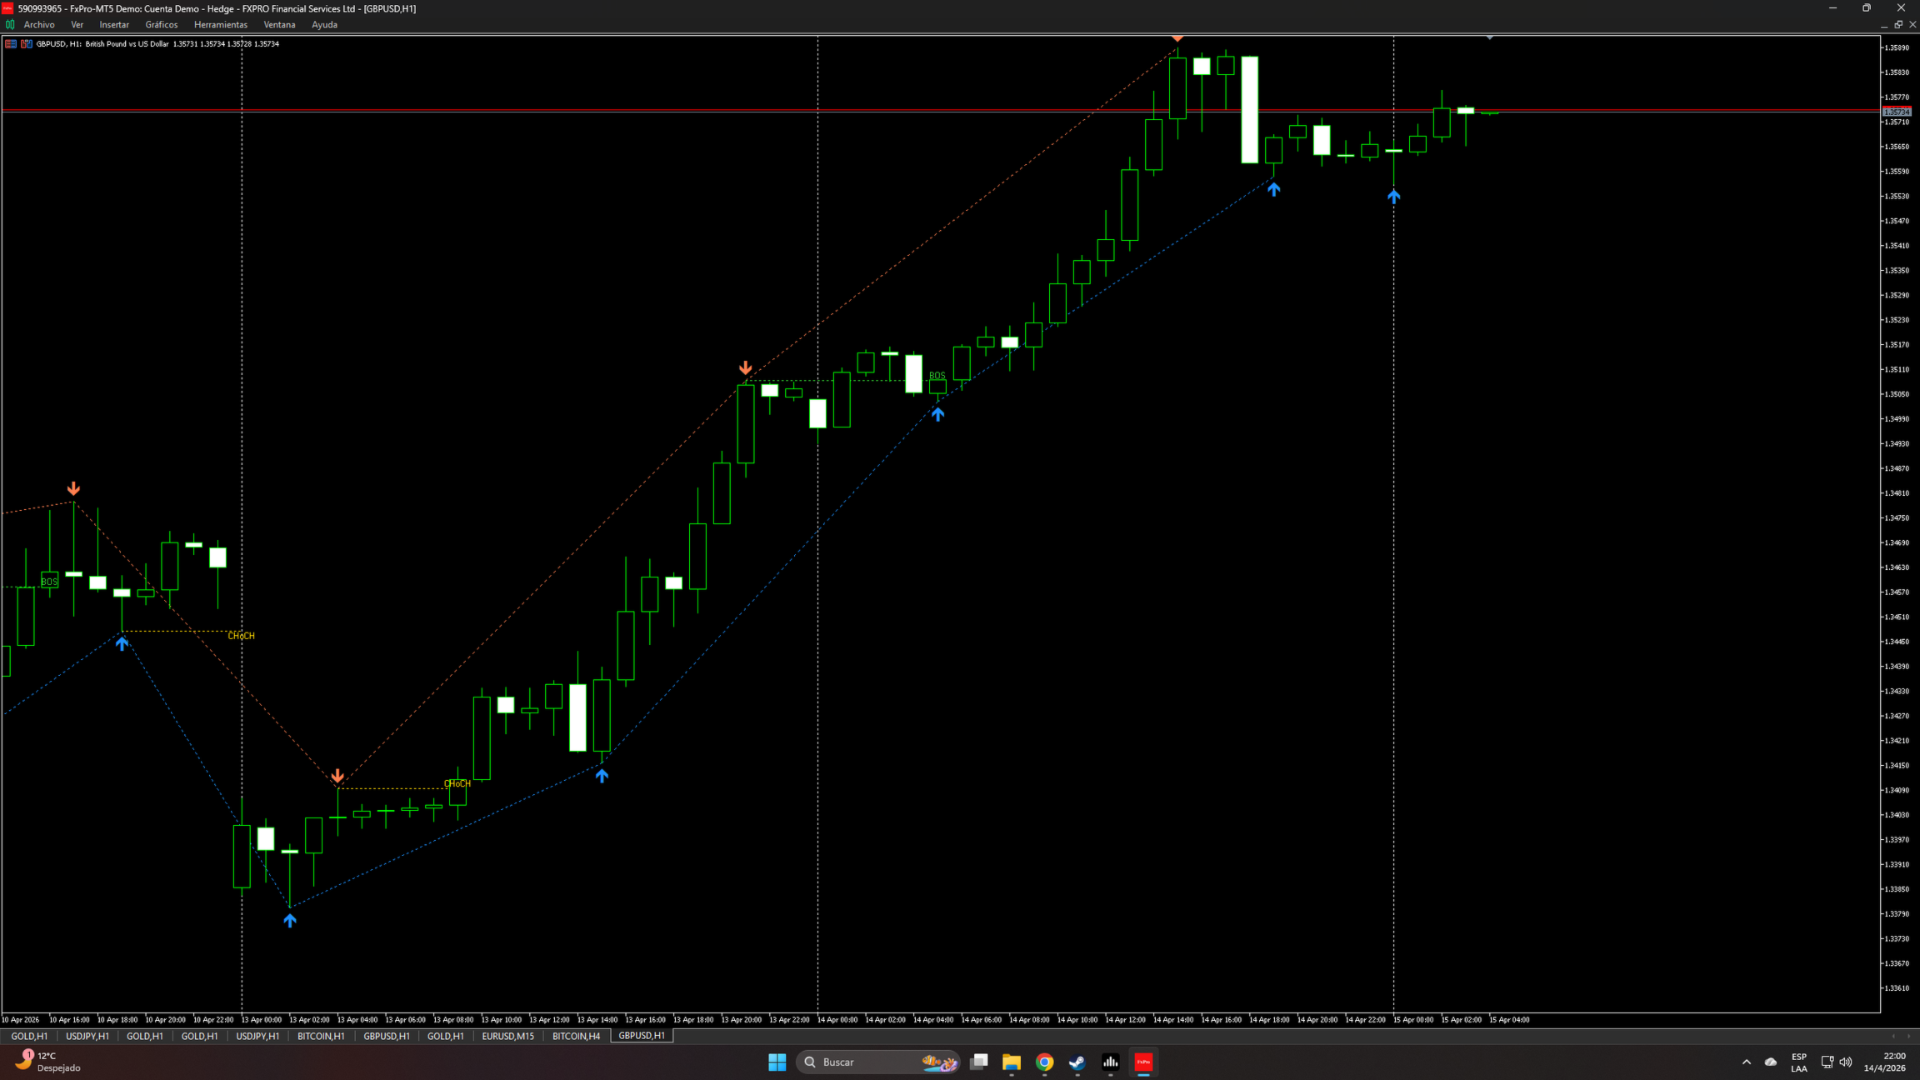Open the Insertar menu
Viewport: 1920px width, 1080px height.
pos(114,25)
